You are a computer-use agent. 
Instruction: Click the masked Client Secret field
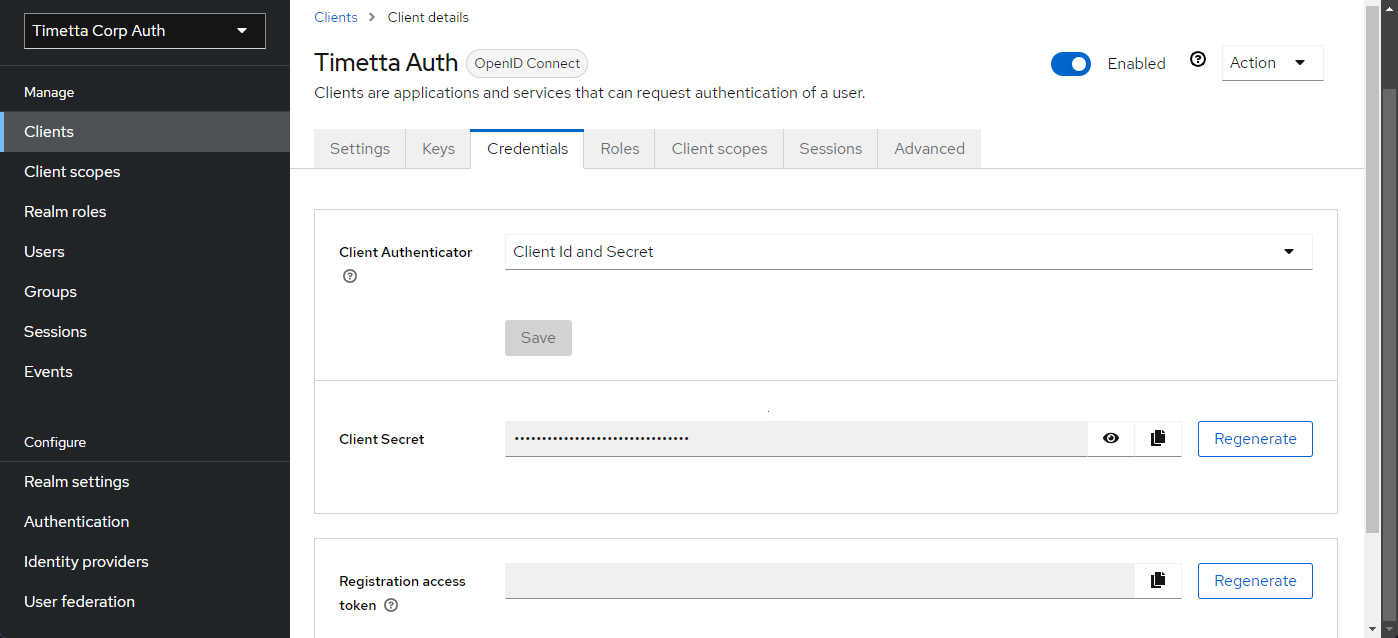click(796, 439)
